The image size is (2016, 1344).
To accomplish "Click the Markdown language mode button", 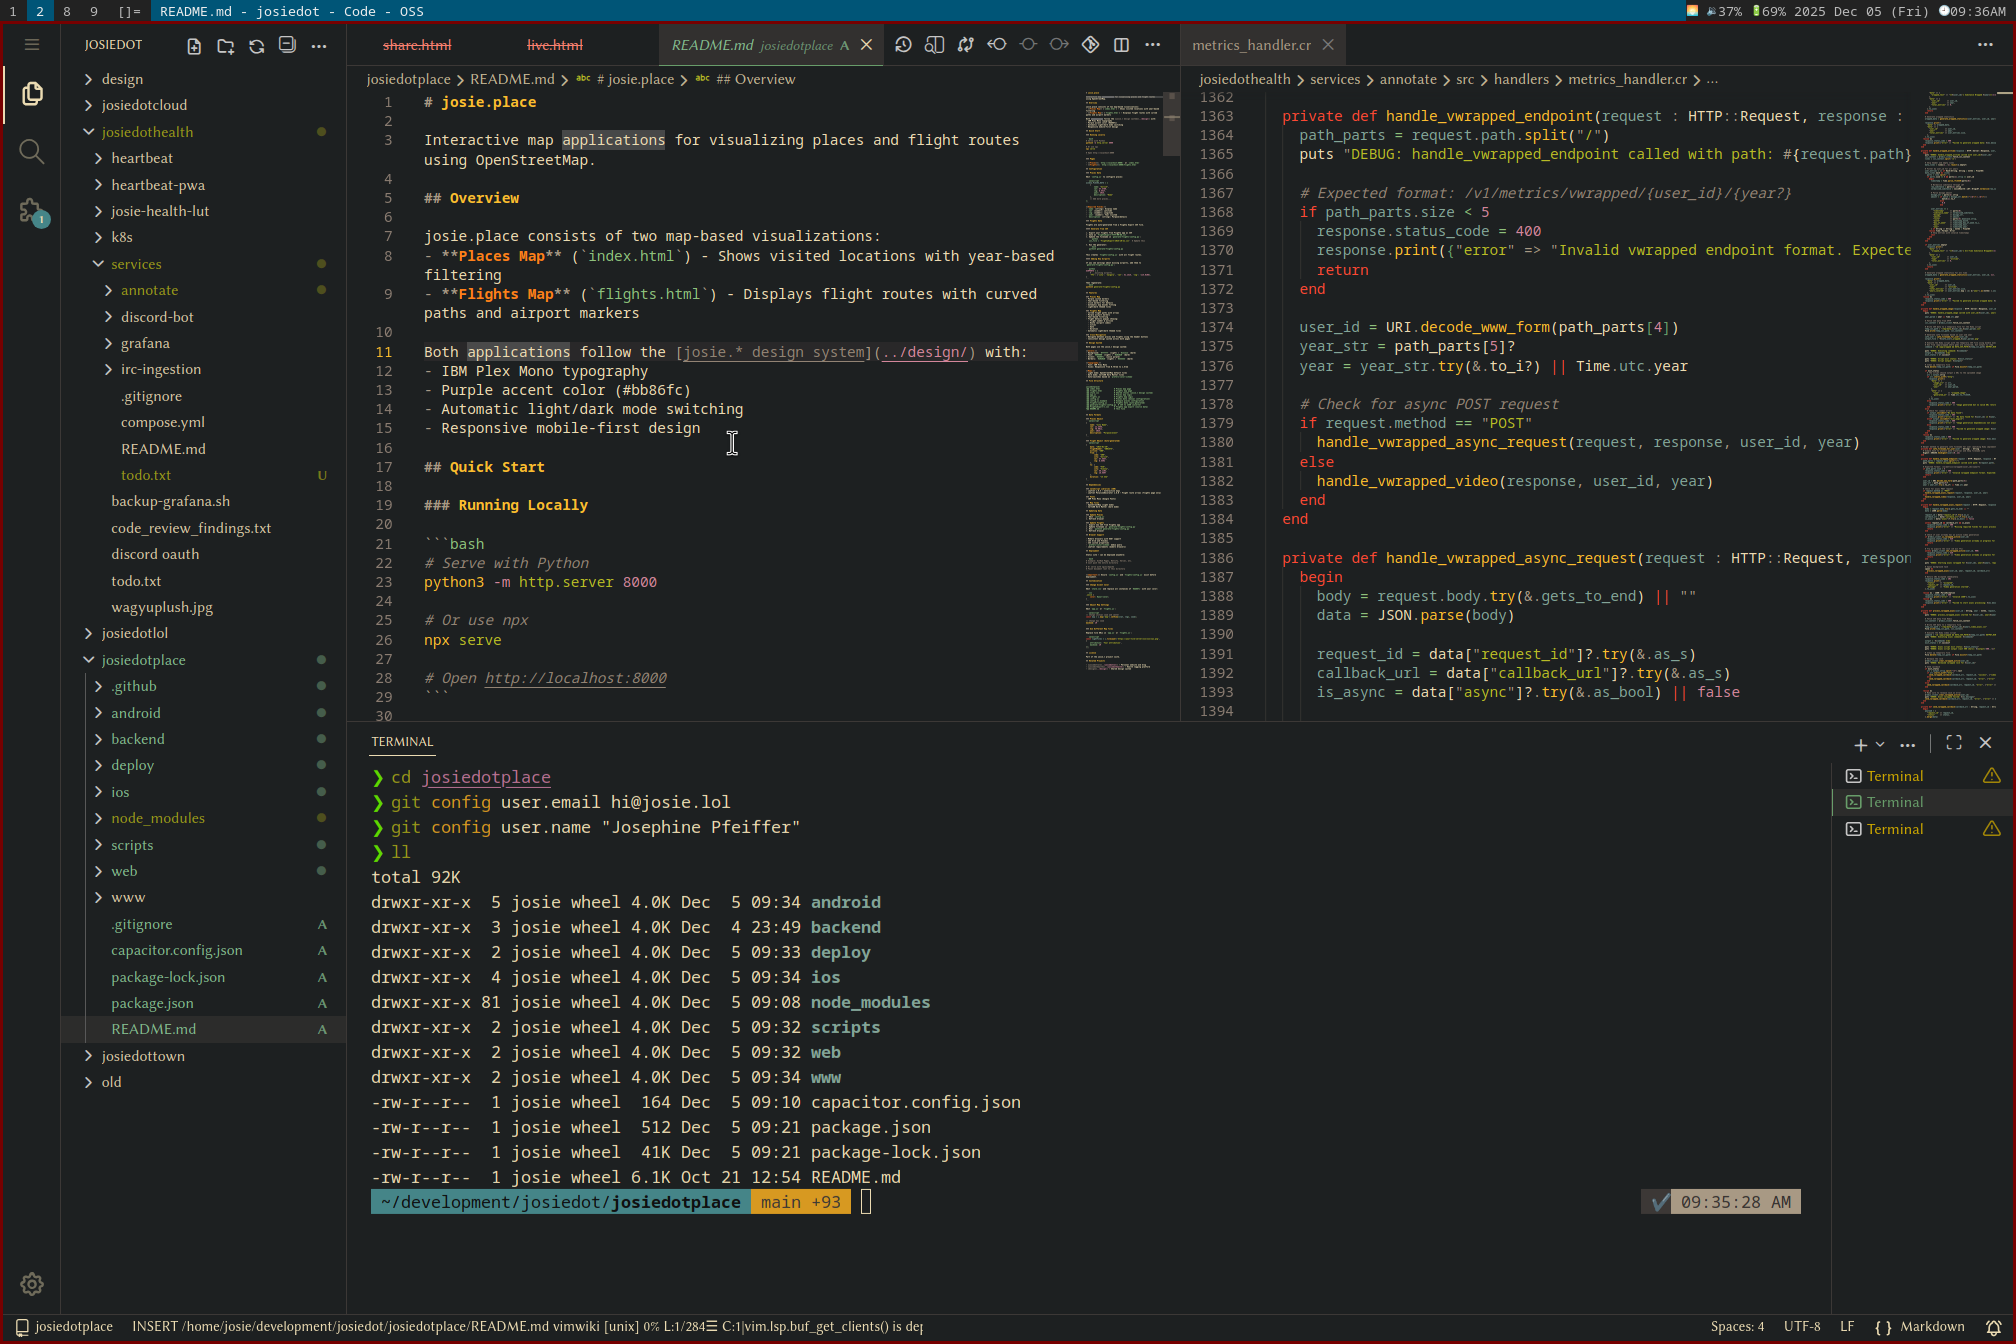I will click(x=1932, y=1327).
